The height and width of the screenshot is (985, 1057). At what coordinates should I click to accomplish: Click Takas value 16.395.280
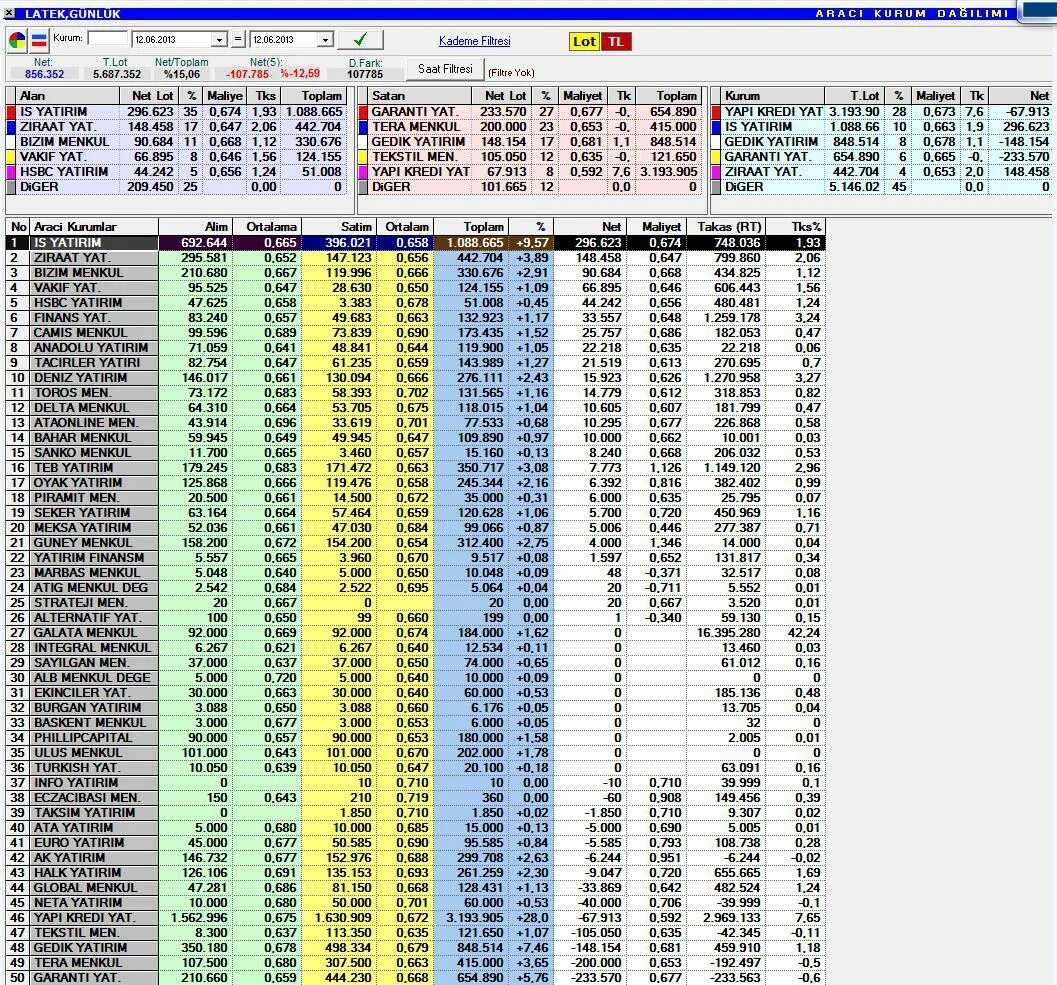click(729, 632)
